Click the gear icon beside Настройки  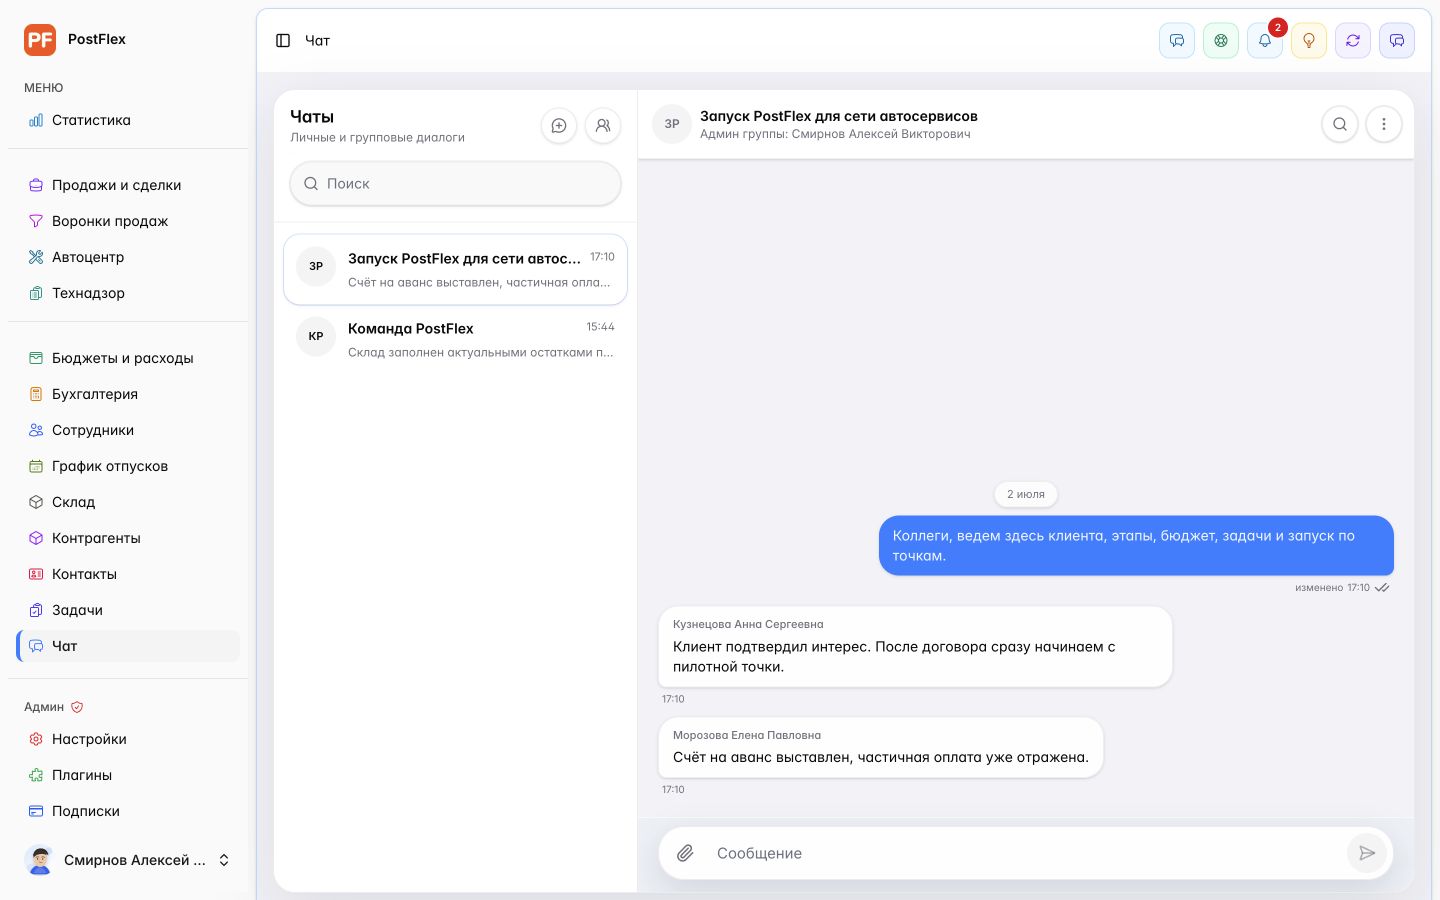click(x=36, y=739)
